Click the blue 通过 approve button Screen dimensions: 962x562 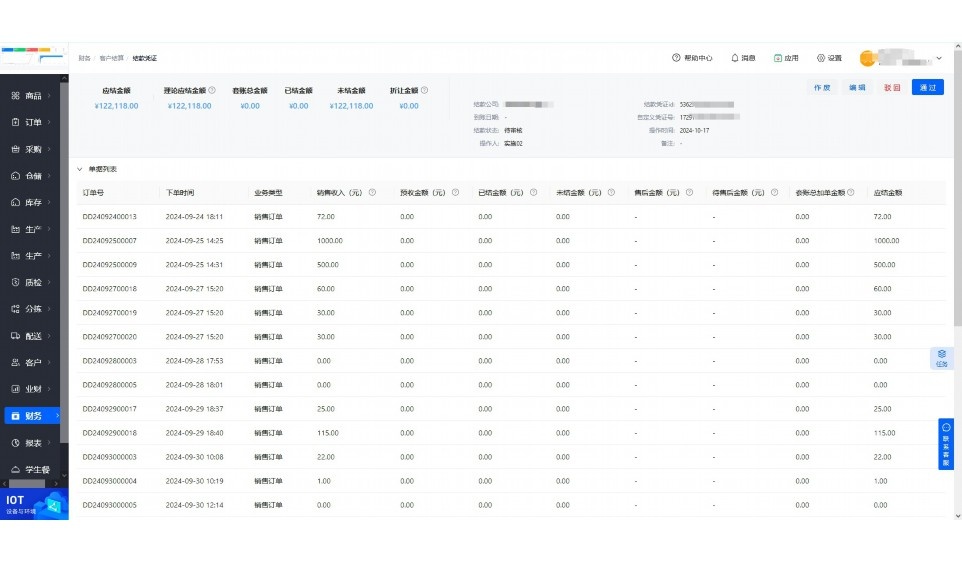coord(927,88)
